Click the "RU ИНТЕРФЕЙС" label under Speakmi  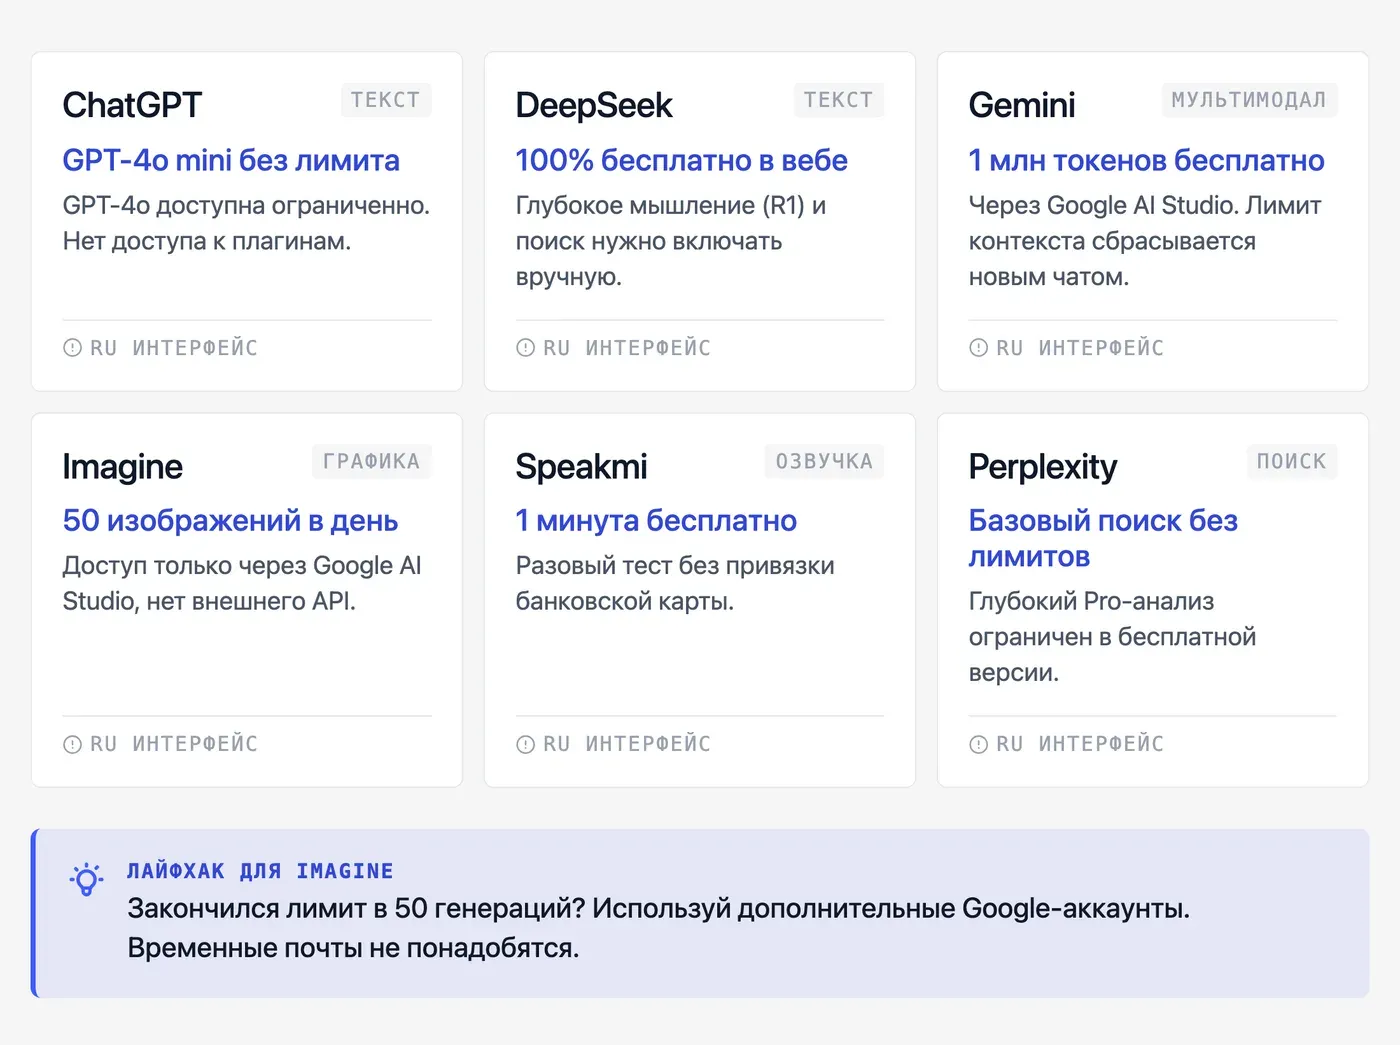[x=627, y=744]
